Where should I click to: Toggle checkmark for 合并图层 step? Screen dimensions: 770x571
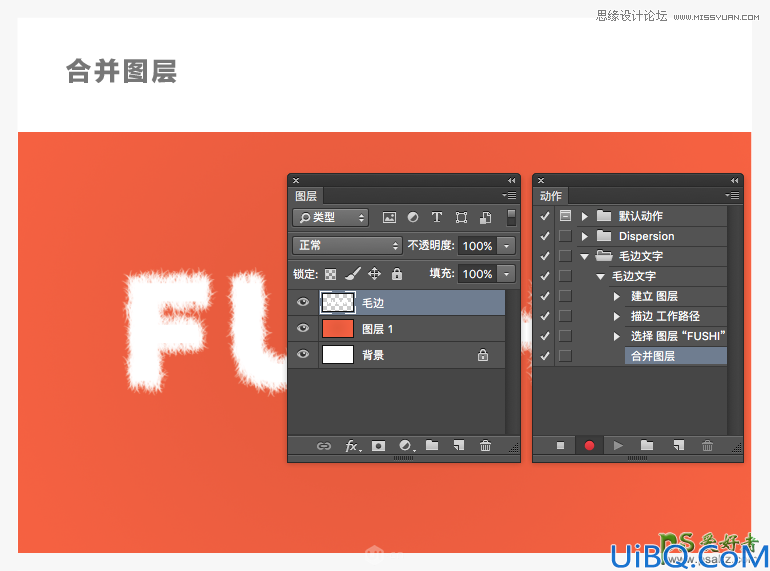(x=545, y=356)
